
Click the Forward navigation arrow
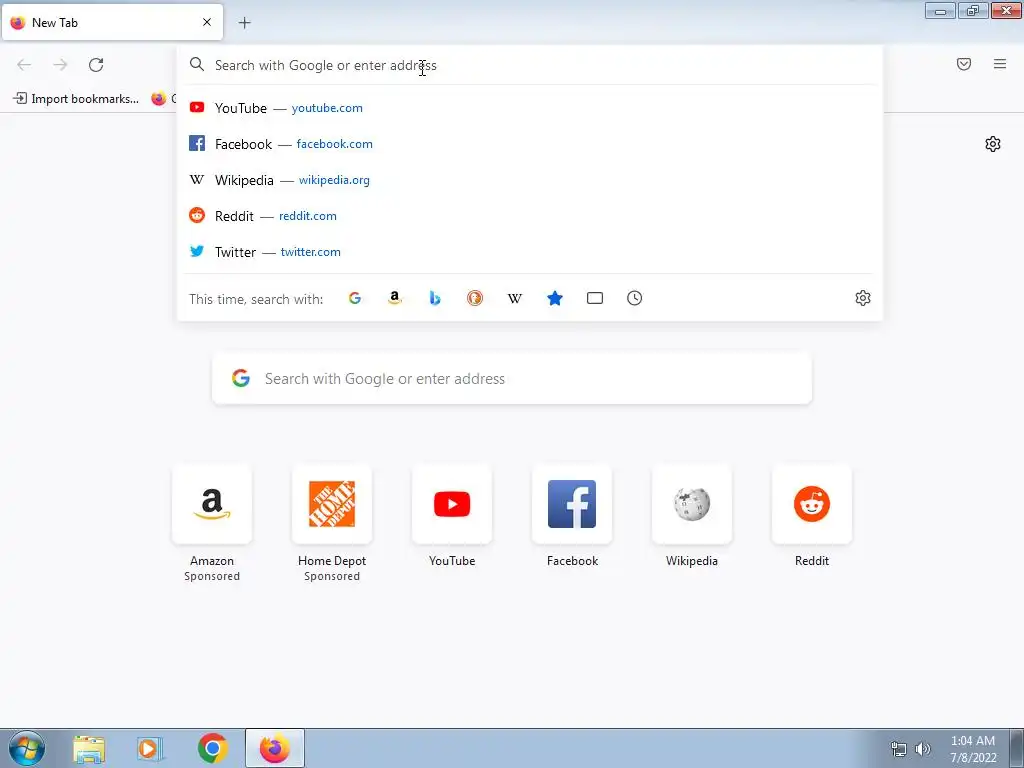point(60,65)
